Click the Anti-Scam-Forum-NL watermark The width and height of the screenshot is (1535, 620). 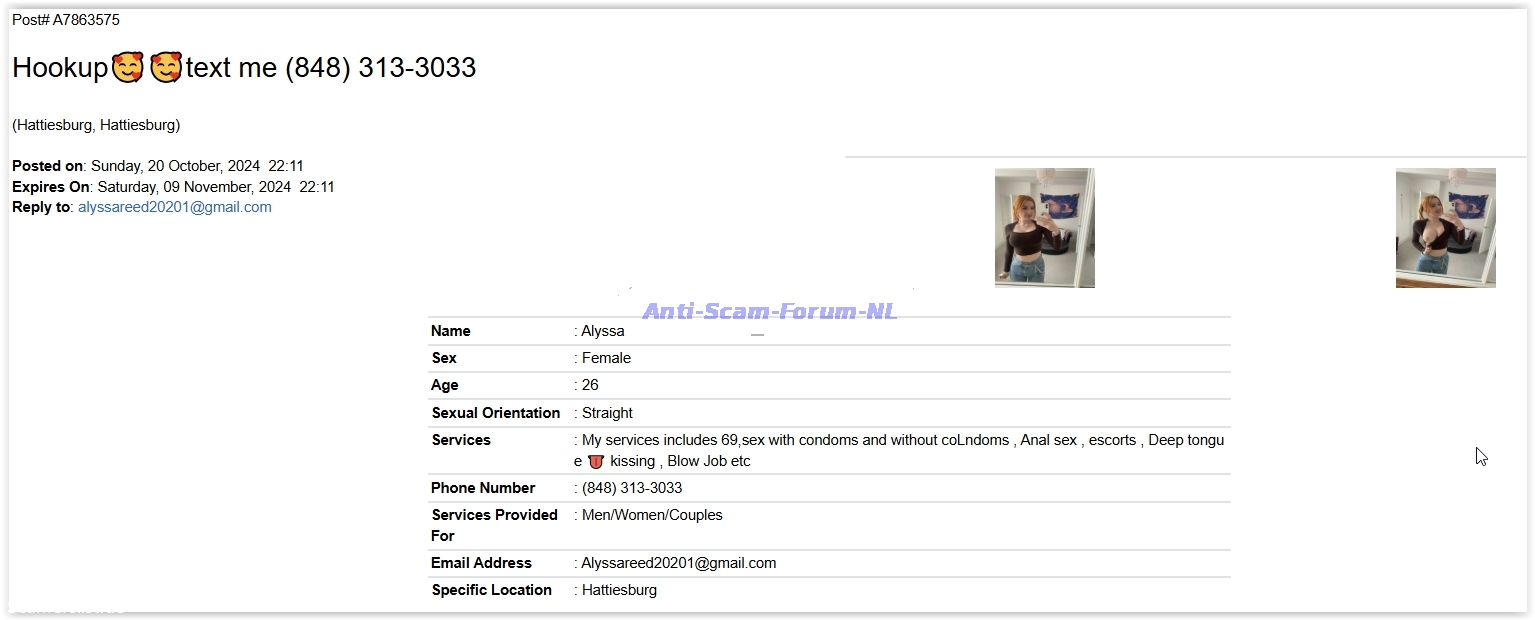click(769, 311)
